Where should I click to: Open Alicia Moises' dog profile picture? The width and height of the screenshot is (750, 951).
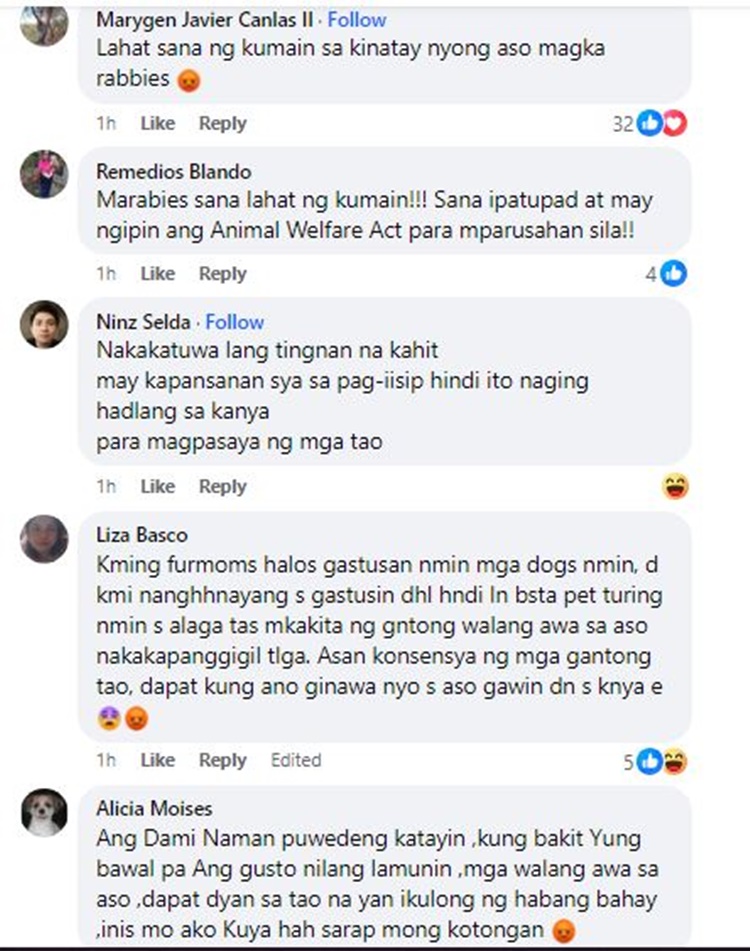click(x=44, y=813)
